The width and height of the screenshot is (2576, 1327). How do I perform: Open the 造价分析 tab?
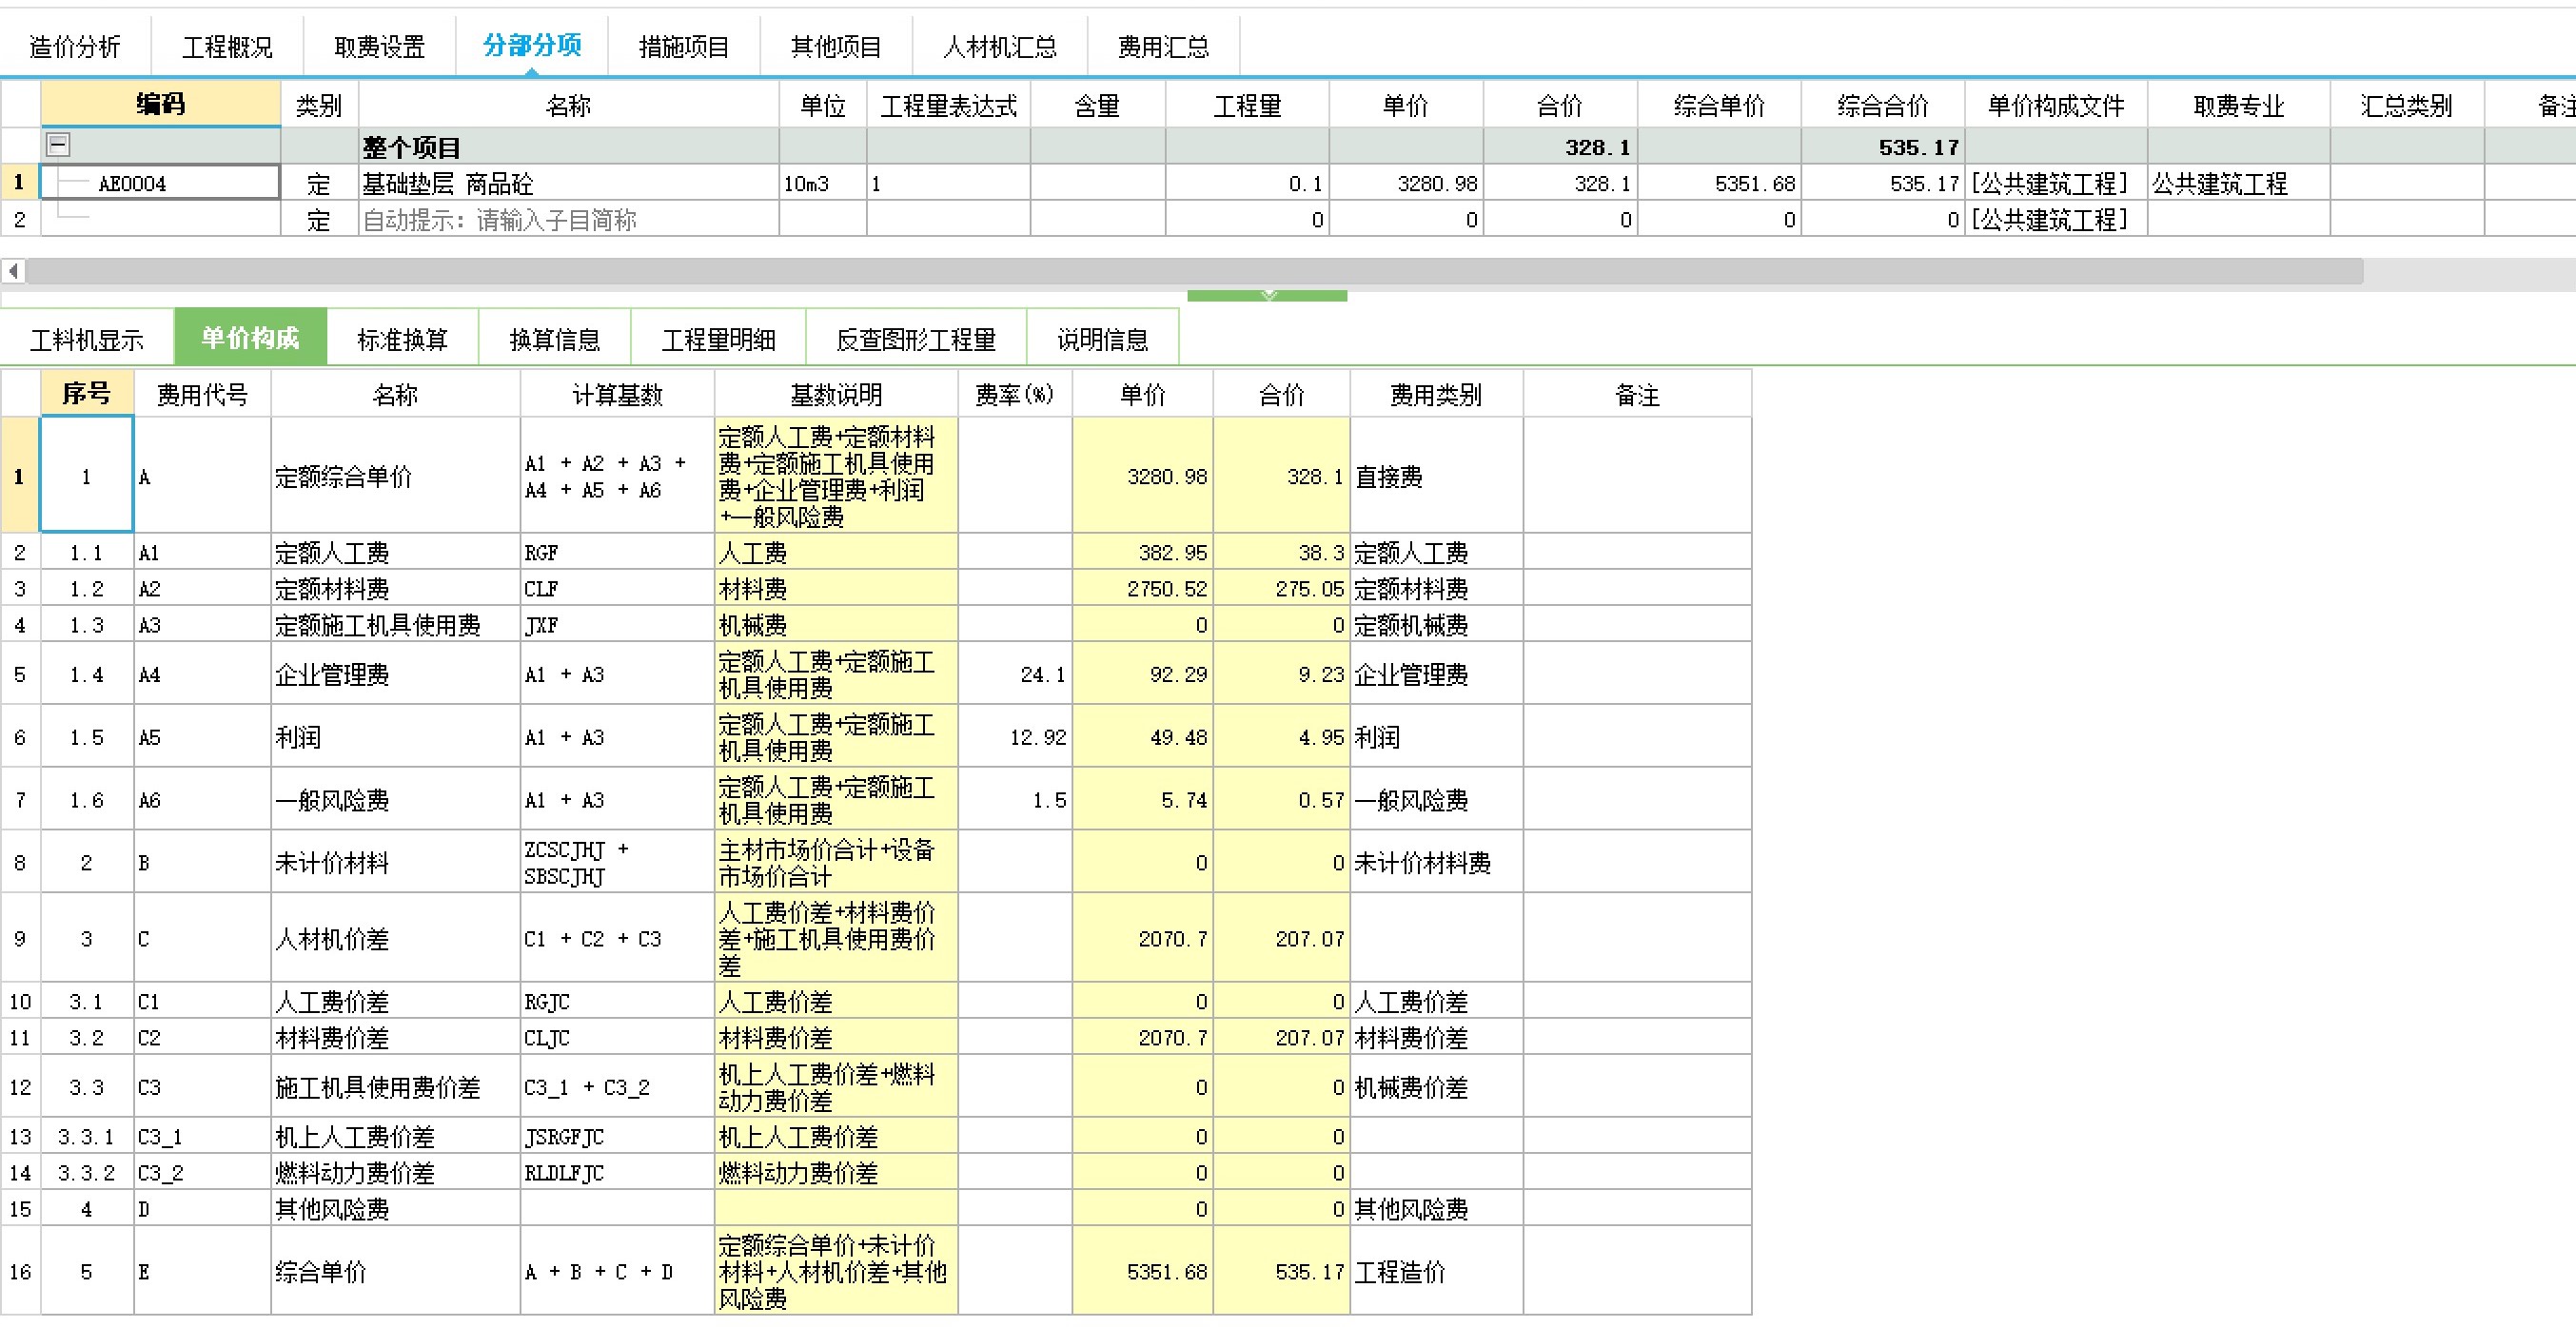click(75, 47)
